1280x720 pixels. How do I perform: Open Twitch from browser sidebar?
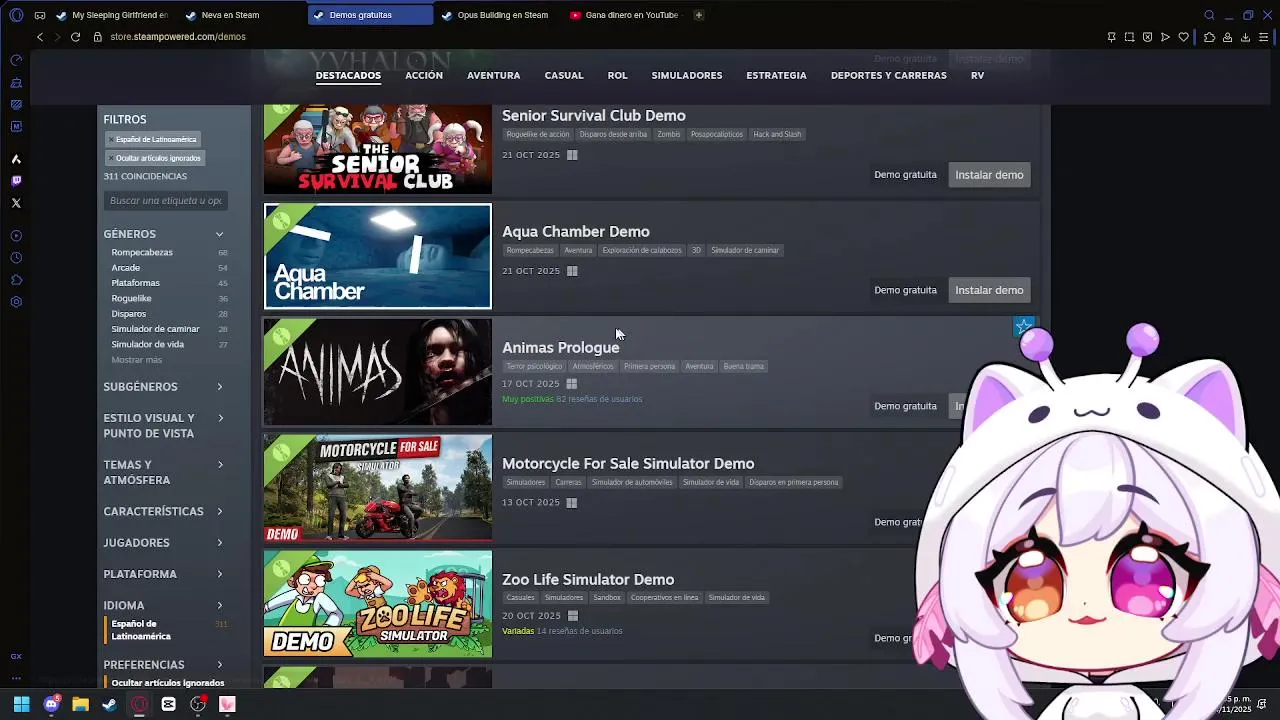(x=16, y=181)
